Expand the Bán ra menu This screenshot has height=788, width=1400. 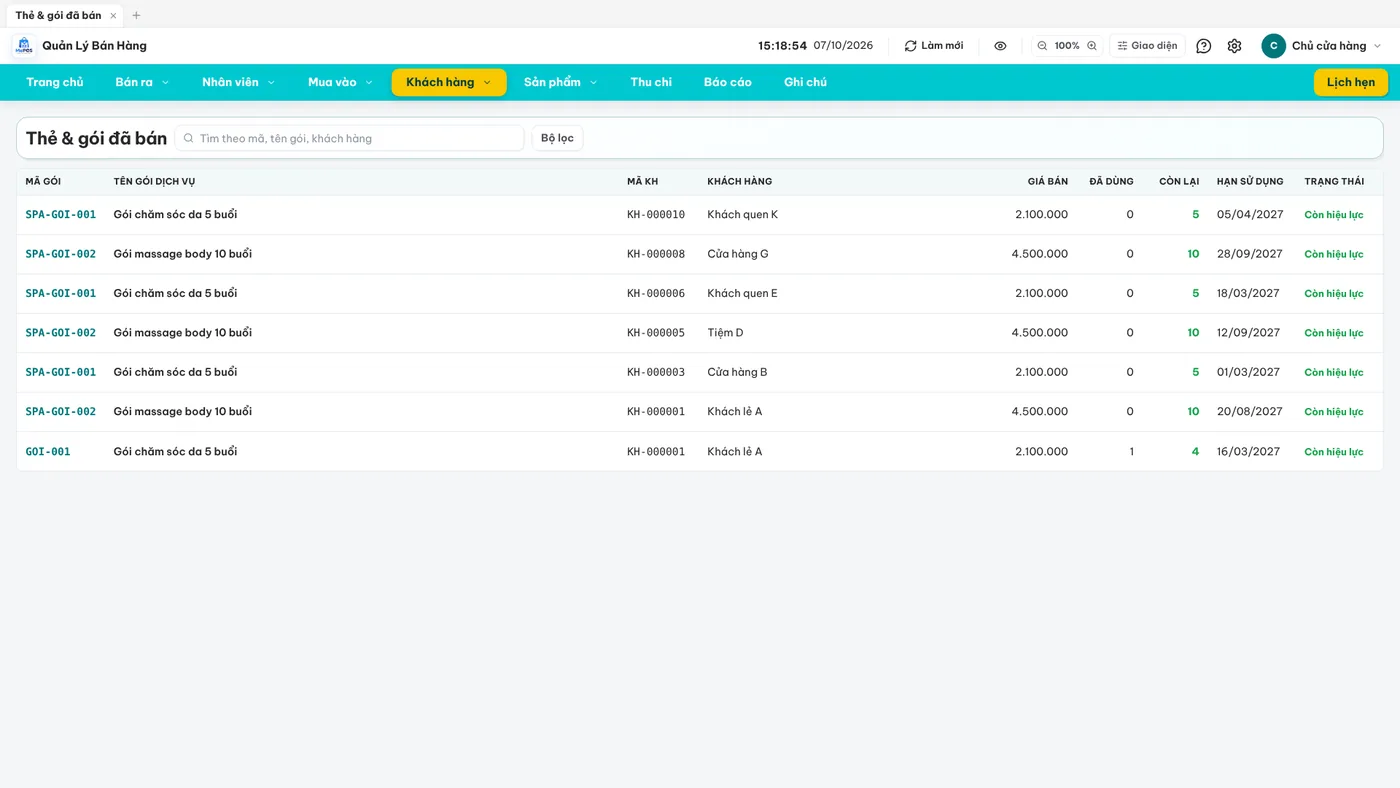[x=142, y=82]
